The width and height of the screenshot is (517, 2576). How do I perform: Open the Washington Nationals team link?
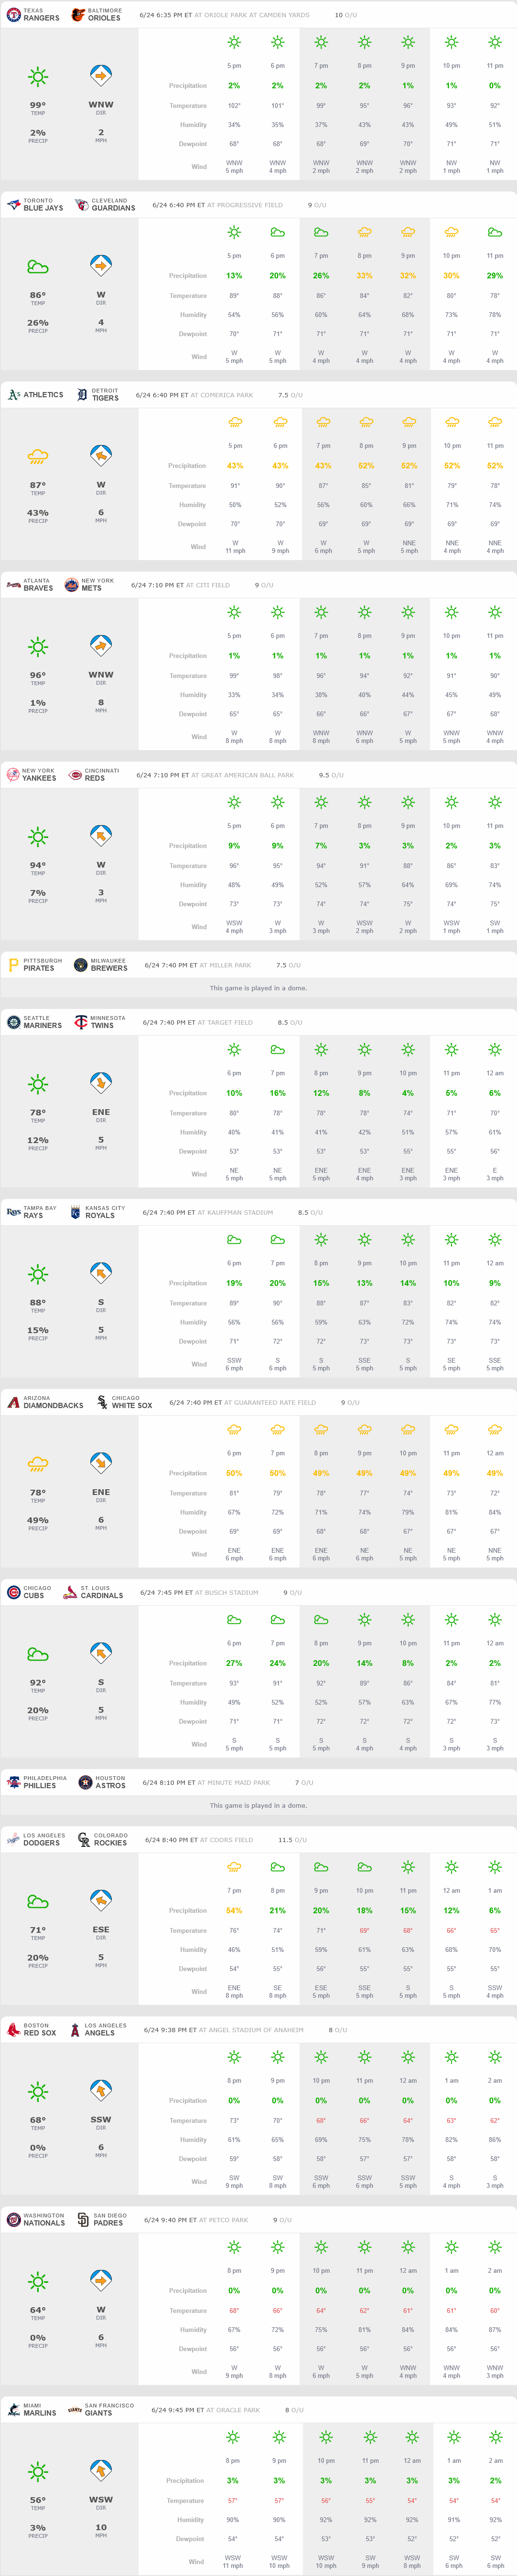coord(43,2219)
